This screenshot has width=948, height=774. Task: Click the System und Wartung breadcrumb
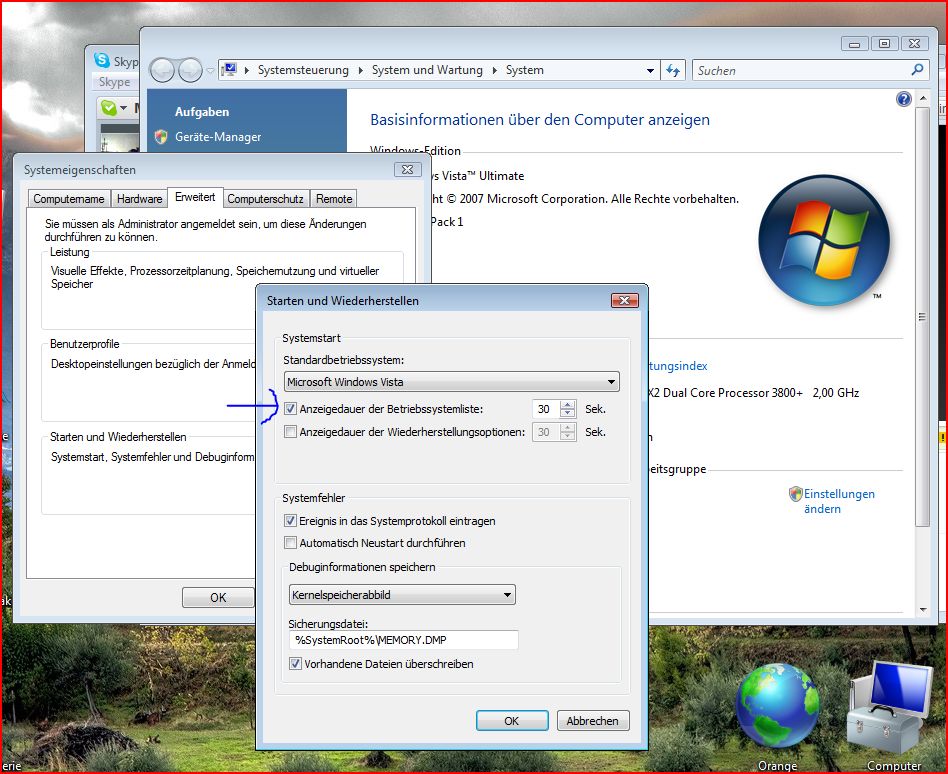coord(427,70)
